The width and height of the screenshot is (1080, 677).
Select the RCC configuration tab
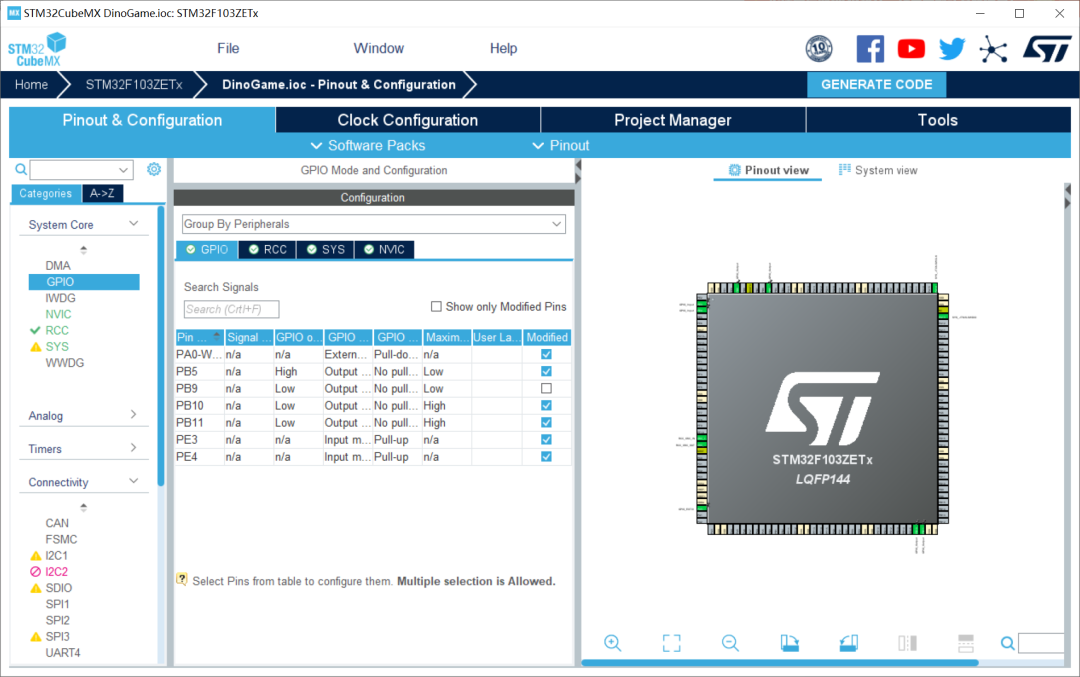(x=267, y=249)
